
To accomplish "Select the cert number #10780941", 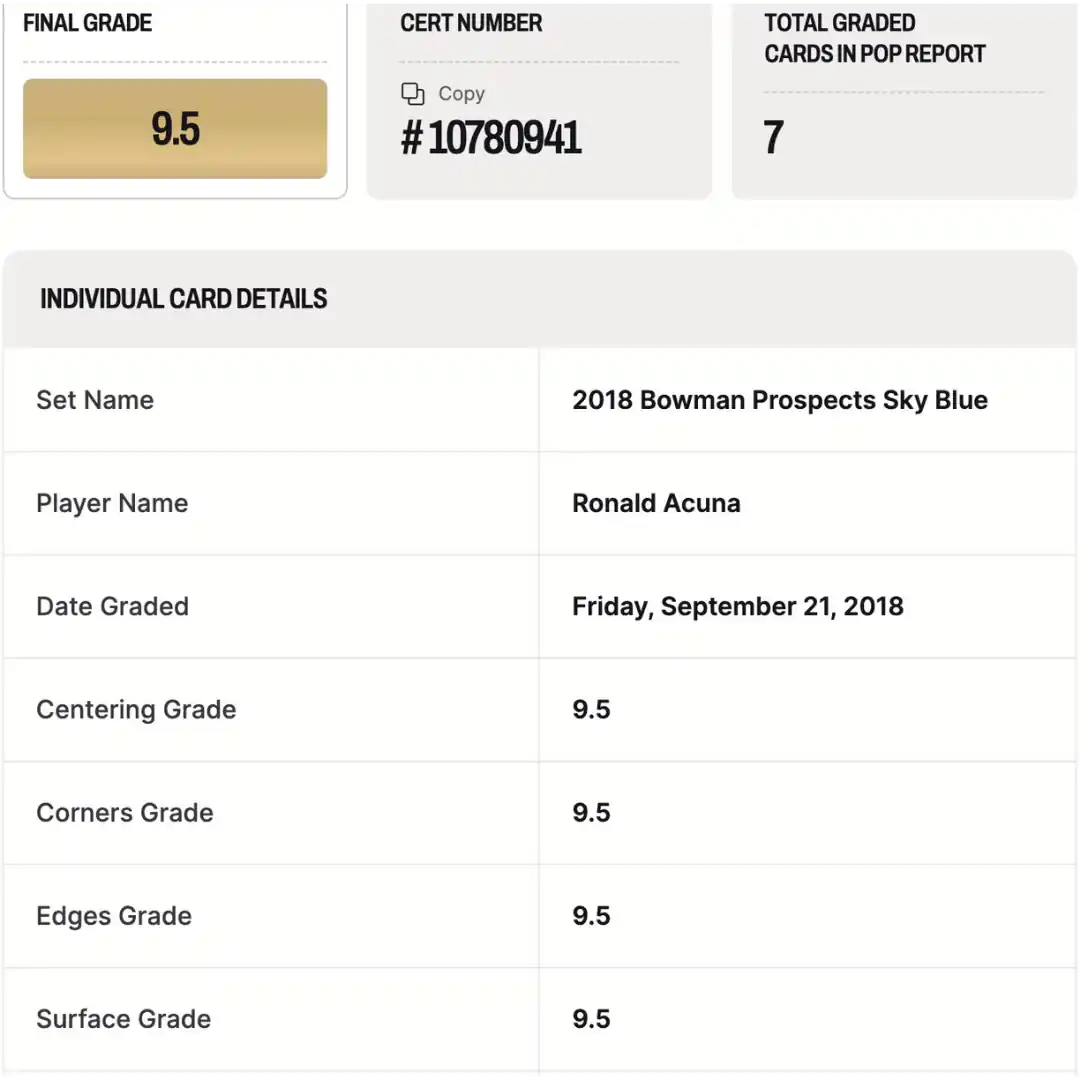I will pos(491,138).
